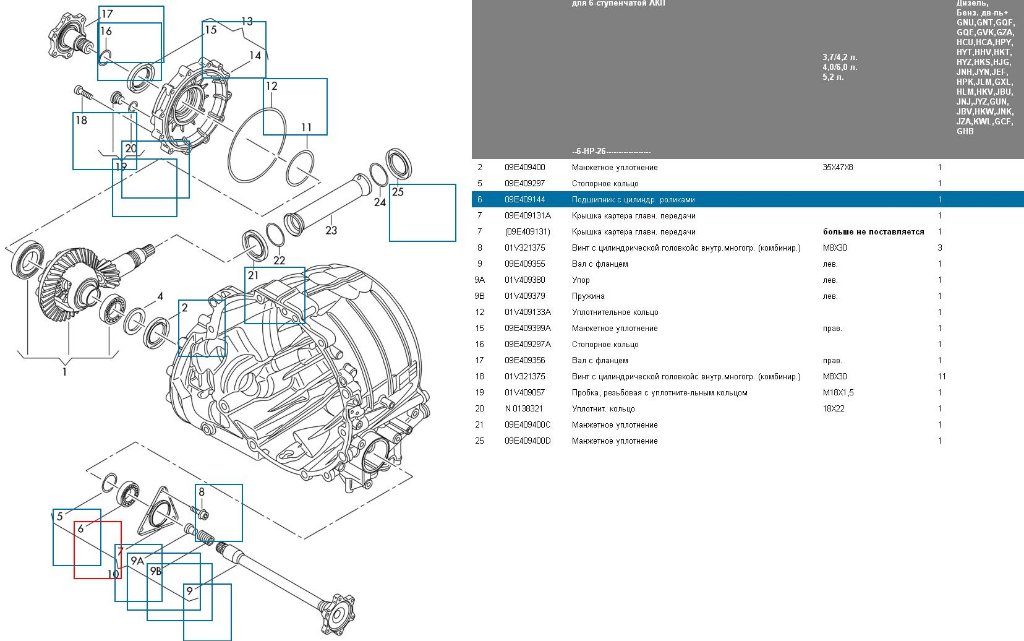The width and height of the screenshot is (1024, 641).
Task: Click callout 18 screw box in diagram
Action: click(96, 140)
